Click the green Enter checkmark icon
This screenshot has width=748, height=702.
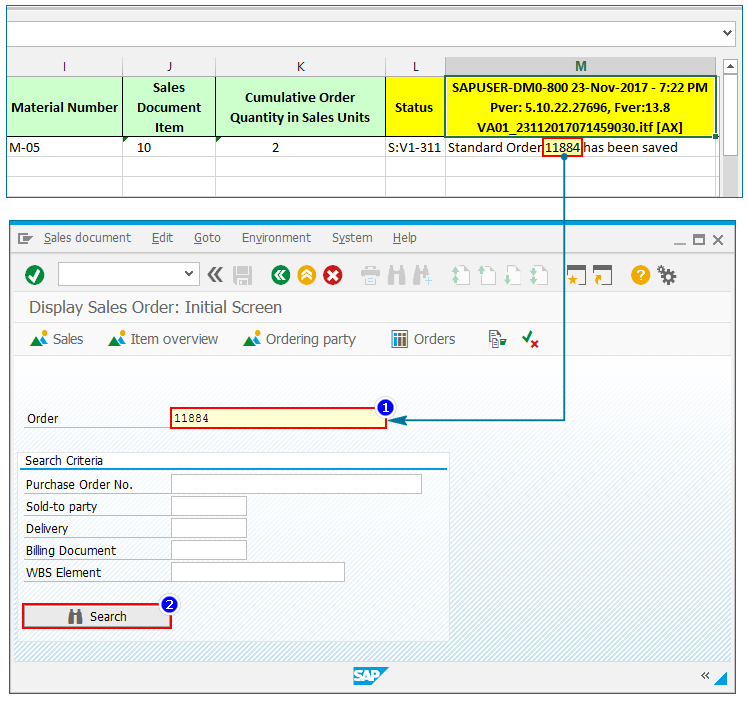click(x=34, y=275)
